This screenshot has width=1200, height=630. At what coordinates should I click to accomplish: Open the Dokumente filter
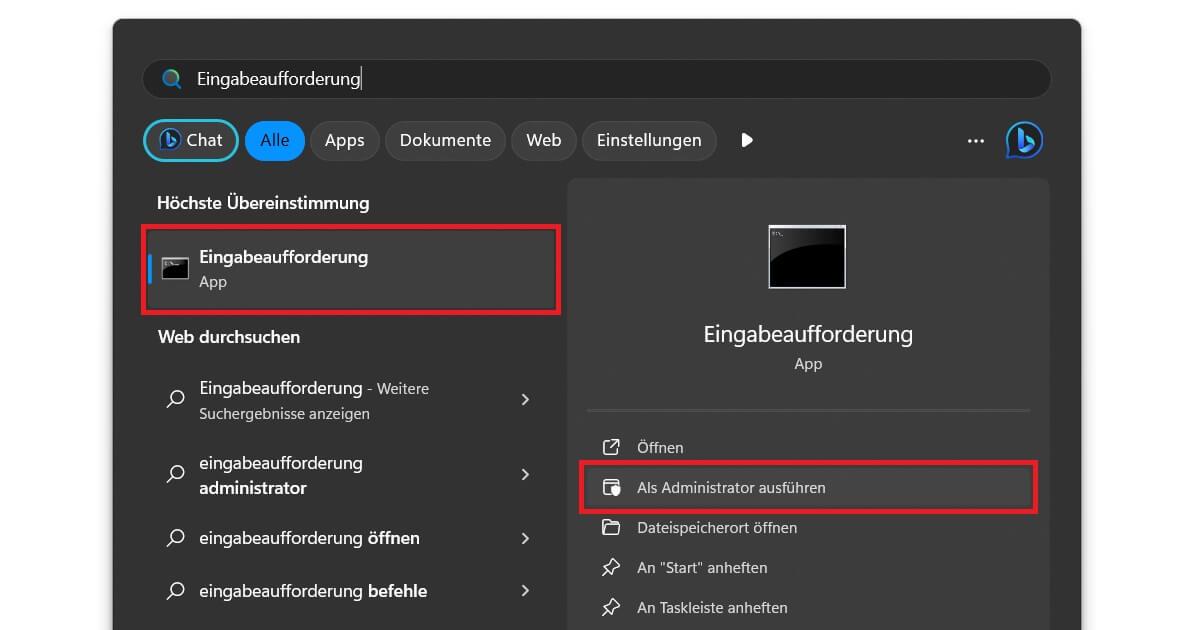click(x=445, y=140)
